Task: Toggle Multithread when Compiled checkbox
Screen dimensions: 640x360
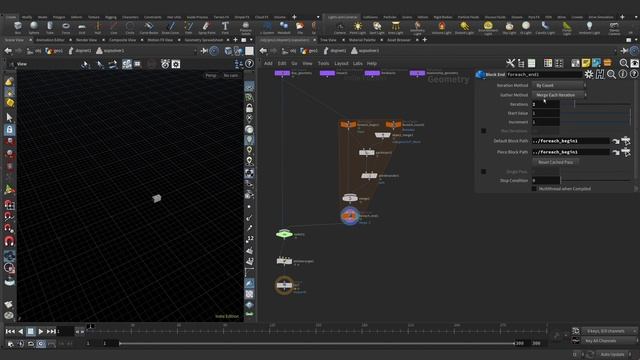Action: click(534, 189)
